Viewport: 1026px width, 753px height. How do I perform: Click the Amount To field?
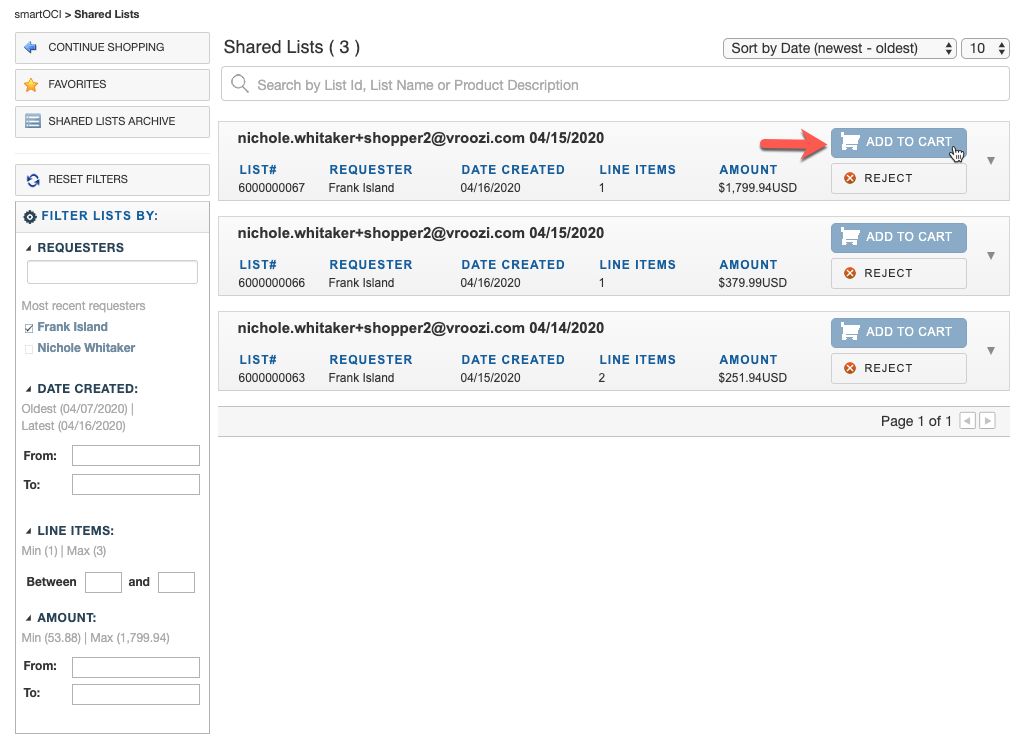135,694
